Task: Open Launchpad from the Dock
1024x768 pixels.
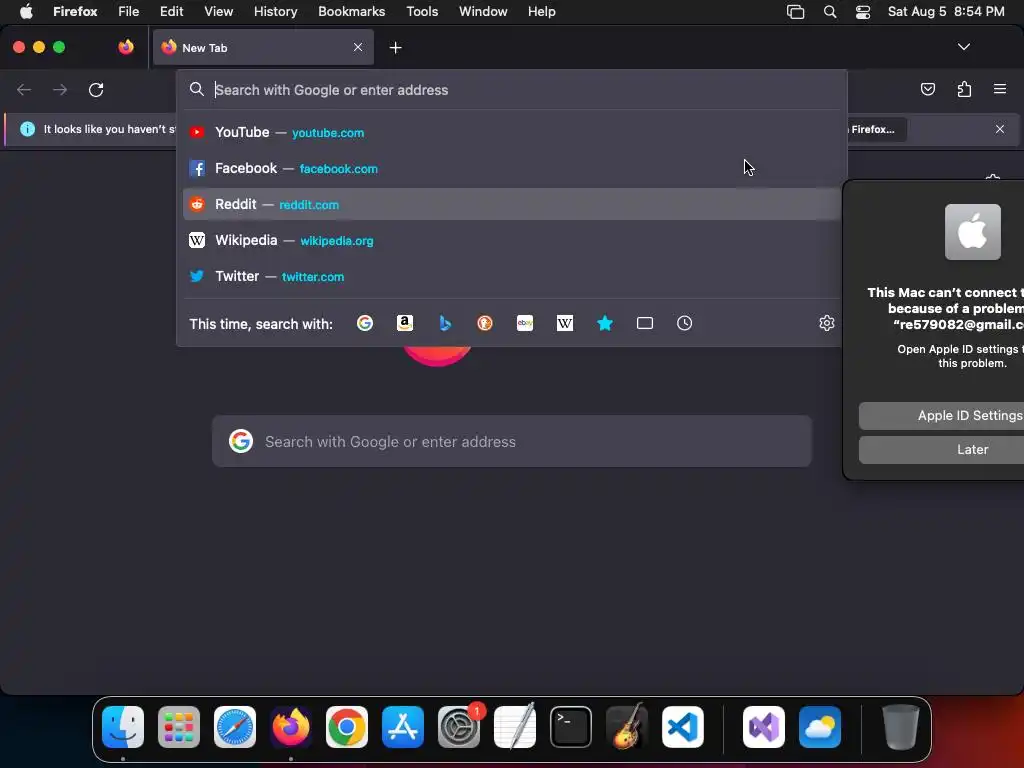Action: pos(179,727)
